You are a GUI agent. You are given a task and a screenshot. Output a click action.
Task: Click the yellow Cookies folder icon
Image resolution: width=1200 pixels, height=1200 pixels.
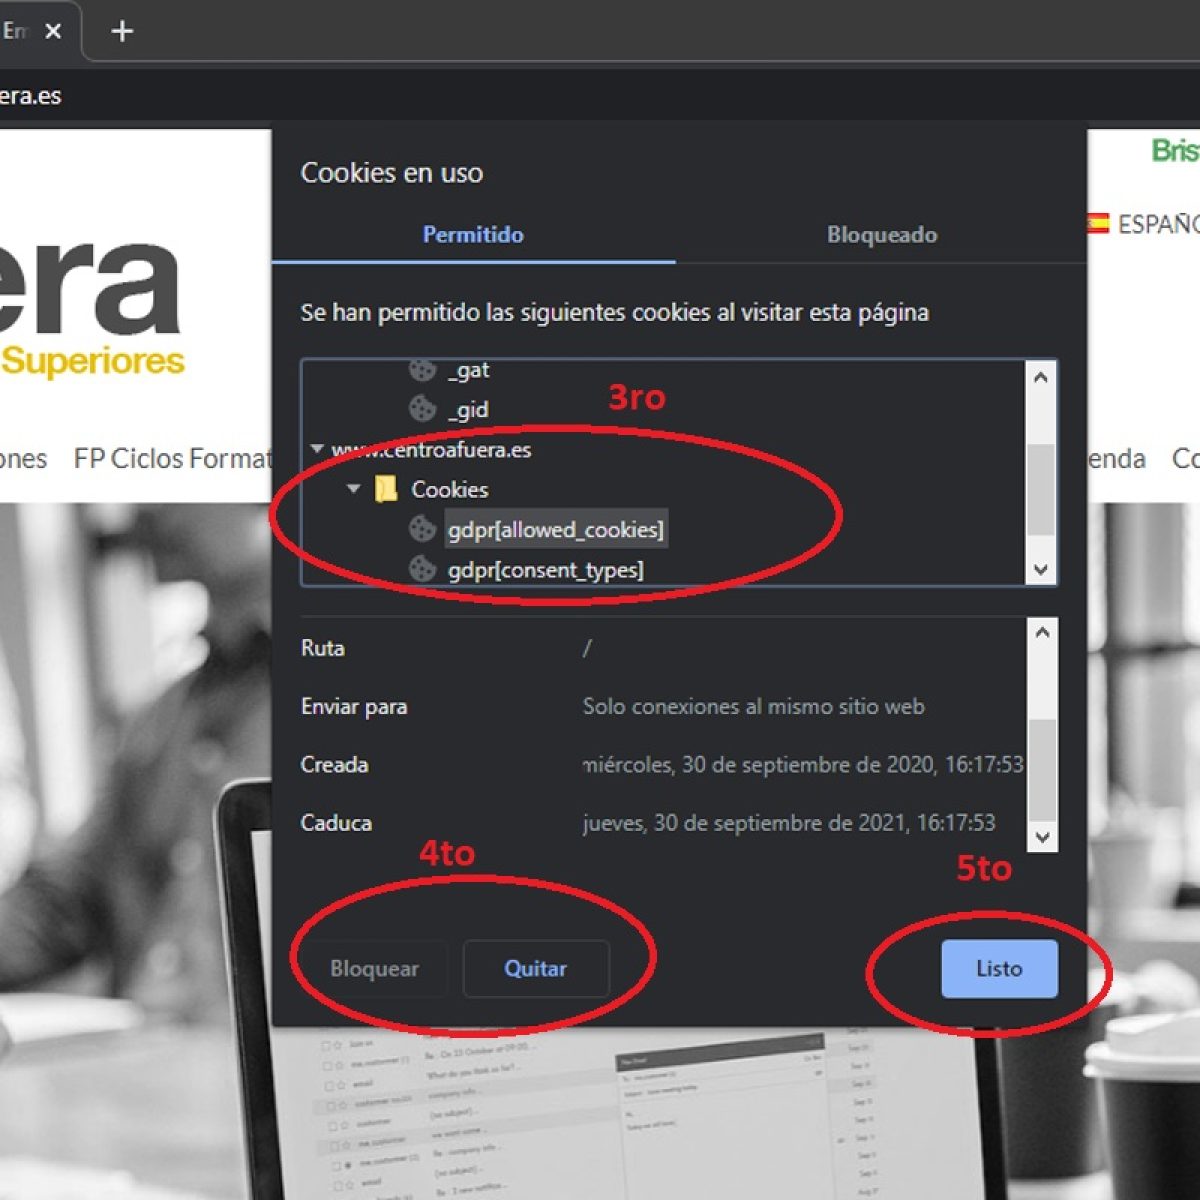386,489
